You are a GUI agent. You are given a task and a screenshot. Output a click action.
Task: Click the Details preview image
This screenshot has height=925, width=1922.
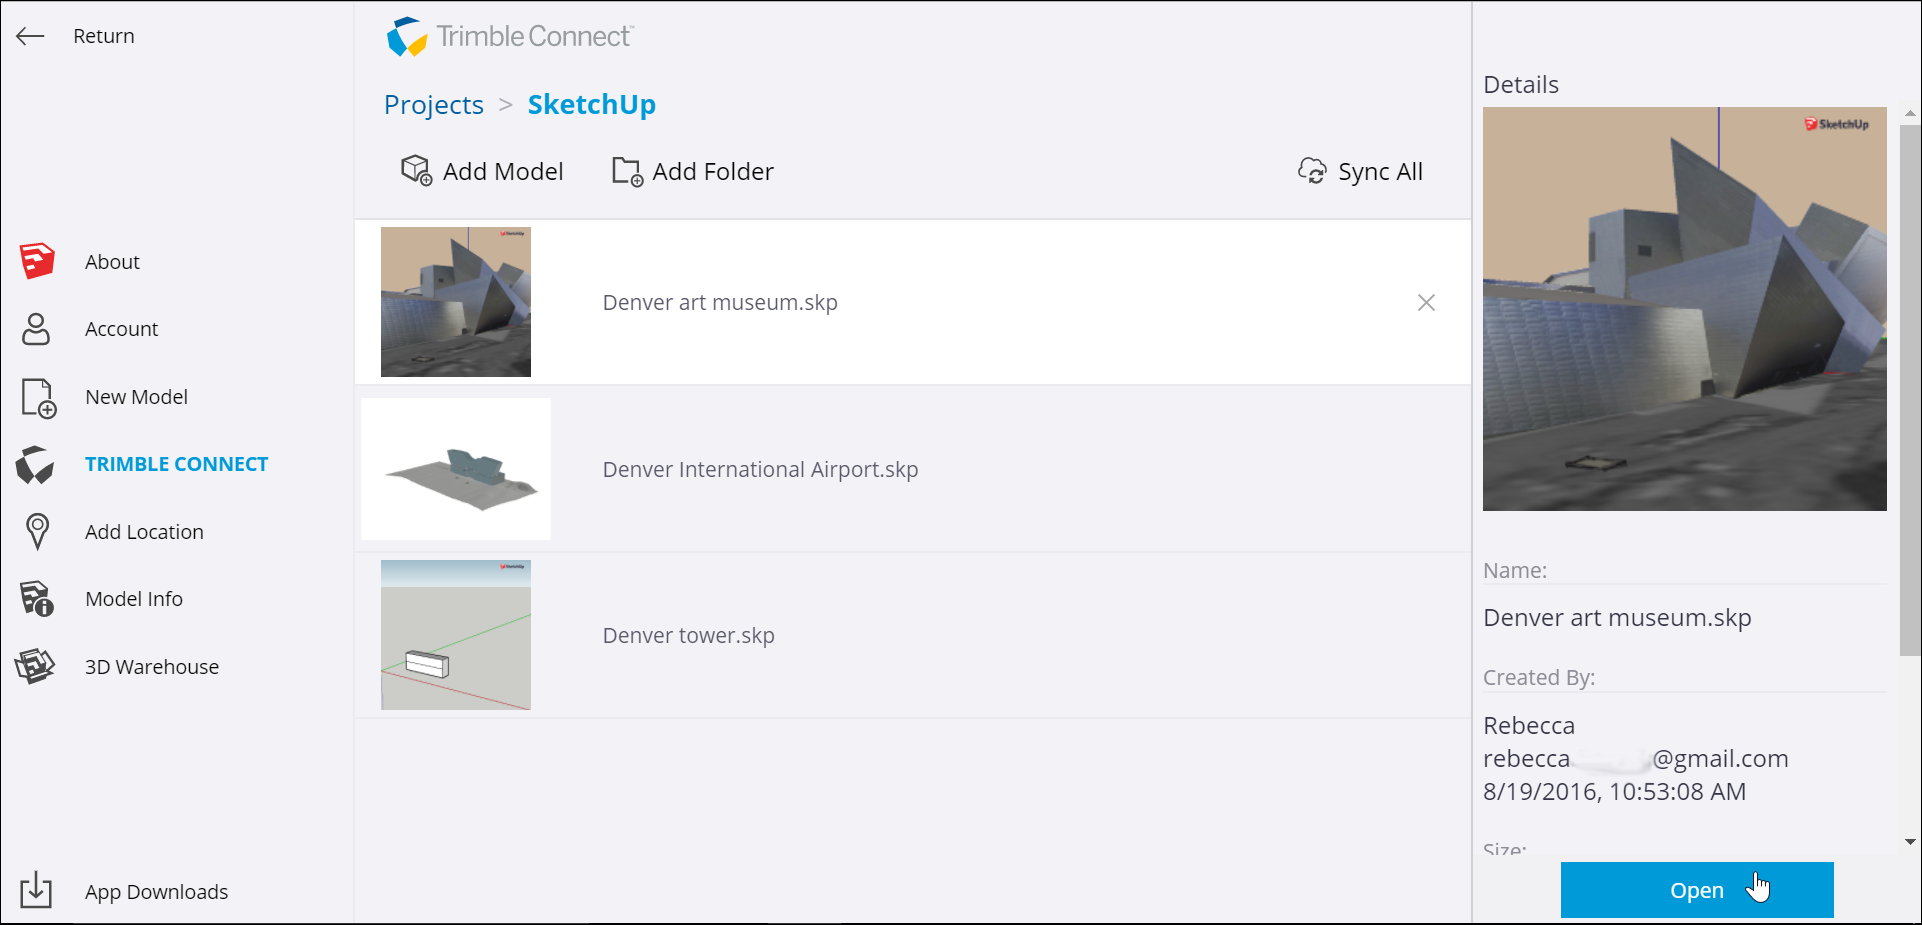(1685, 309)
